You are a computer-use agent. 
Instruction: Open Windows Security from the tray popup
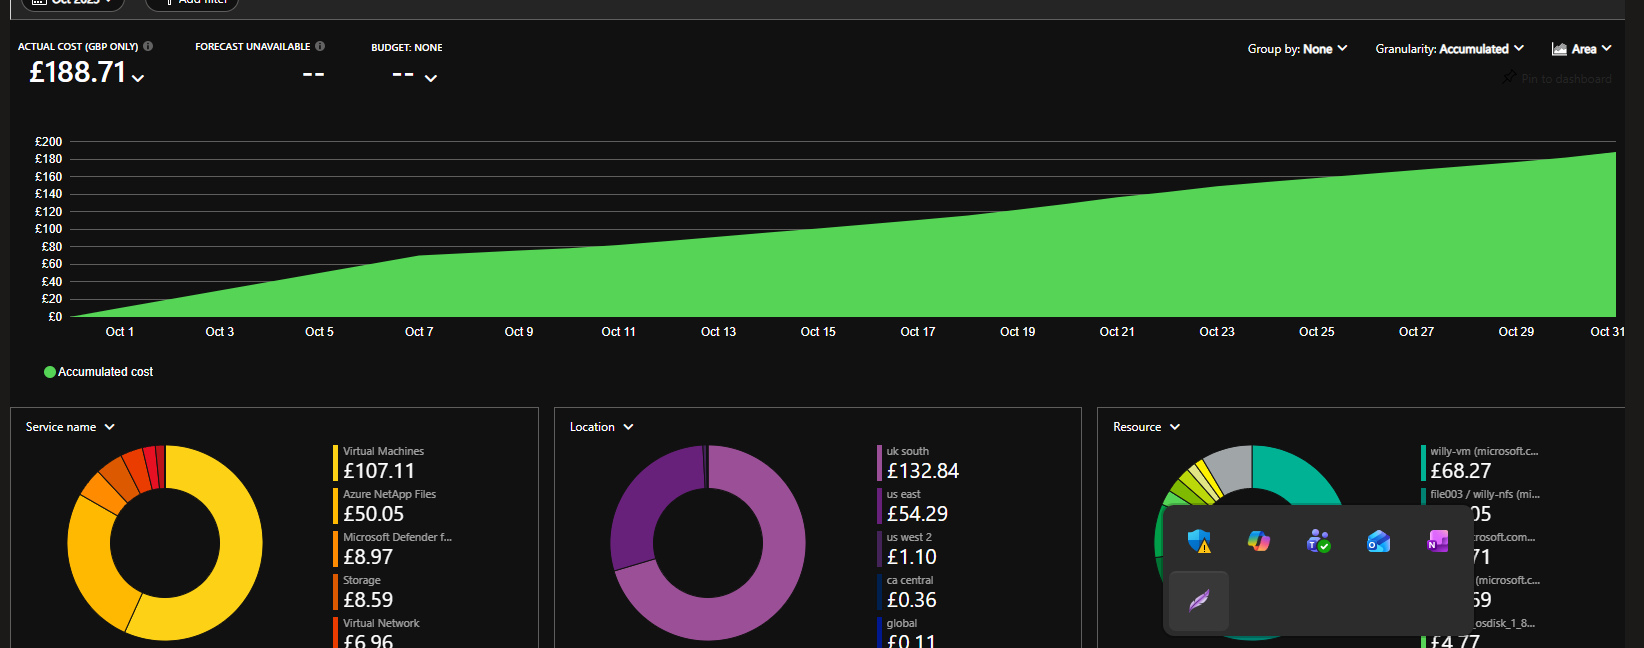[1199, 541]
